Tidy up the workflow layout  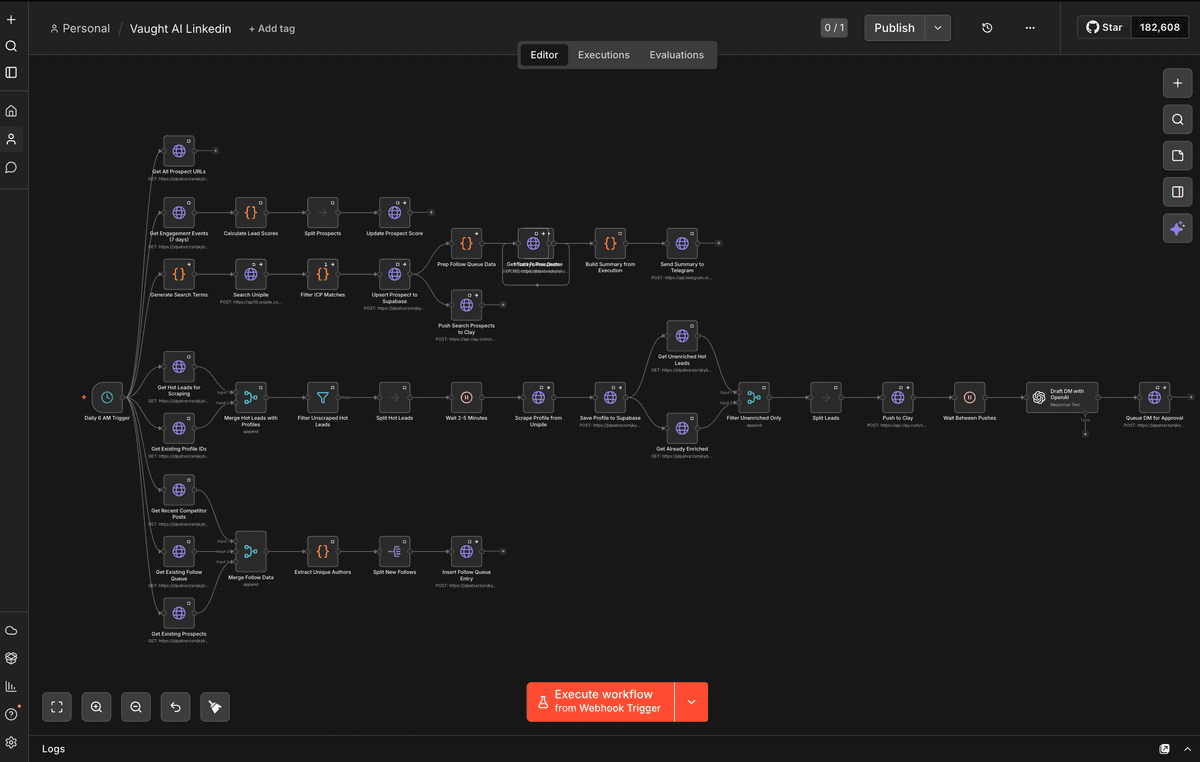(x=214, y=707)
